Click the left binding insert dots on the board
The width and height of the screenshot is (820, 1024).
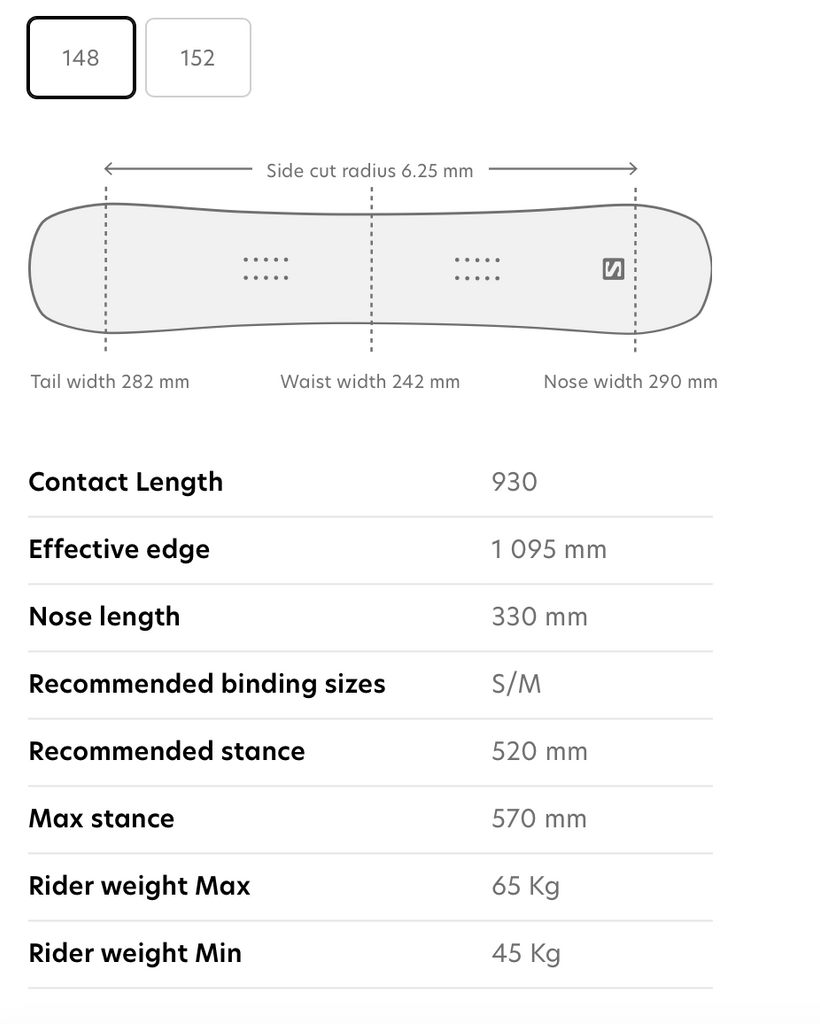(x=266, y=268)
